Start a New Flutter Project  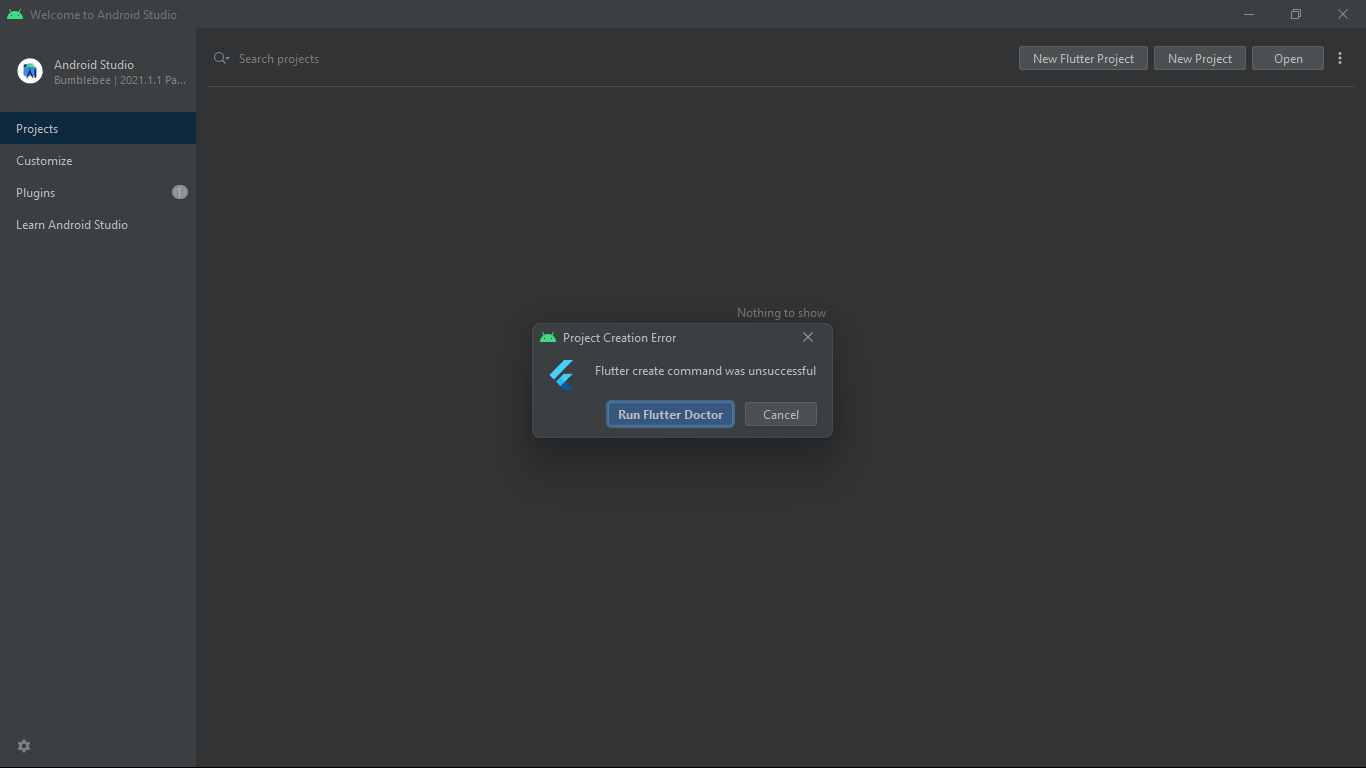point(1083,58)
